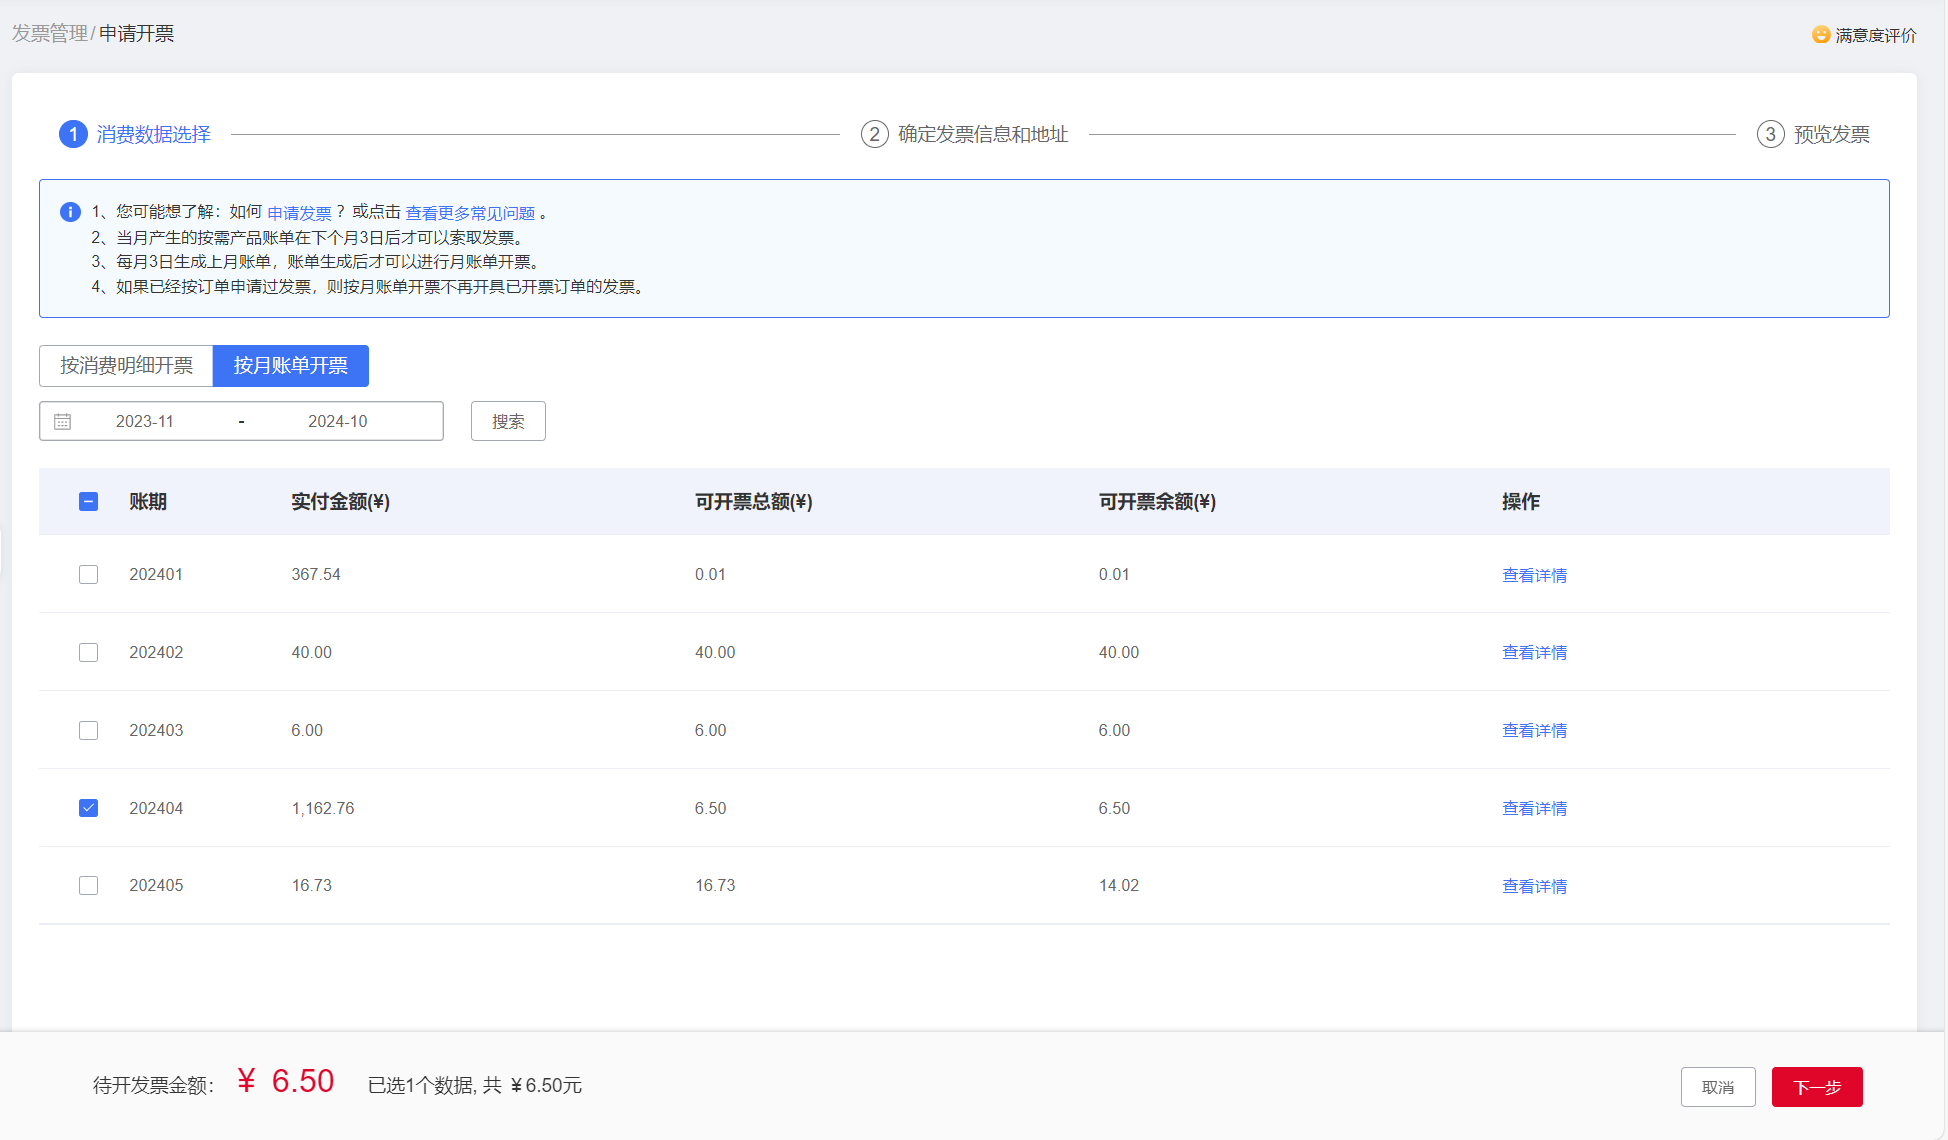Open end month picker showing 2024-10
The image size is (1948, 1140).
coord(337,421)
